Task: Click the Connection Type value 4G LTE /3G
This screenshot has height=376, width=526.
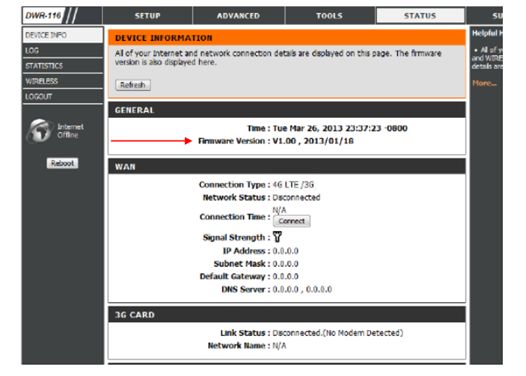Action: tap(293, 185)
